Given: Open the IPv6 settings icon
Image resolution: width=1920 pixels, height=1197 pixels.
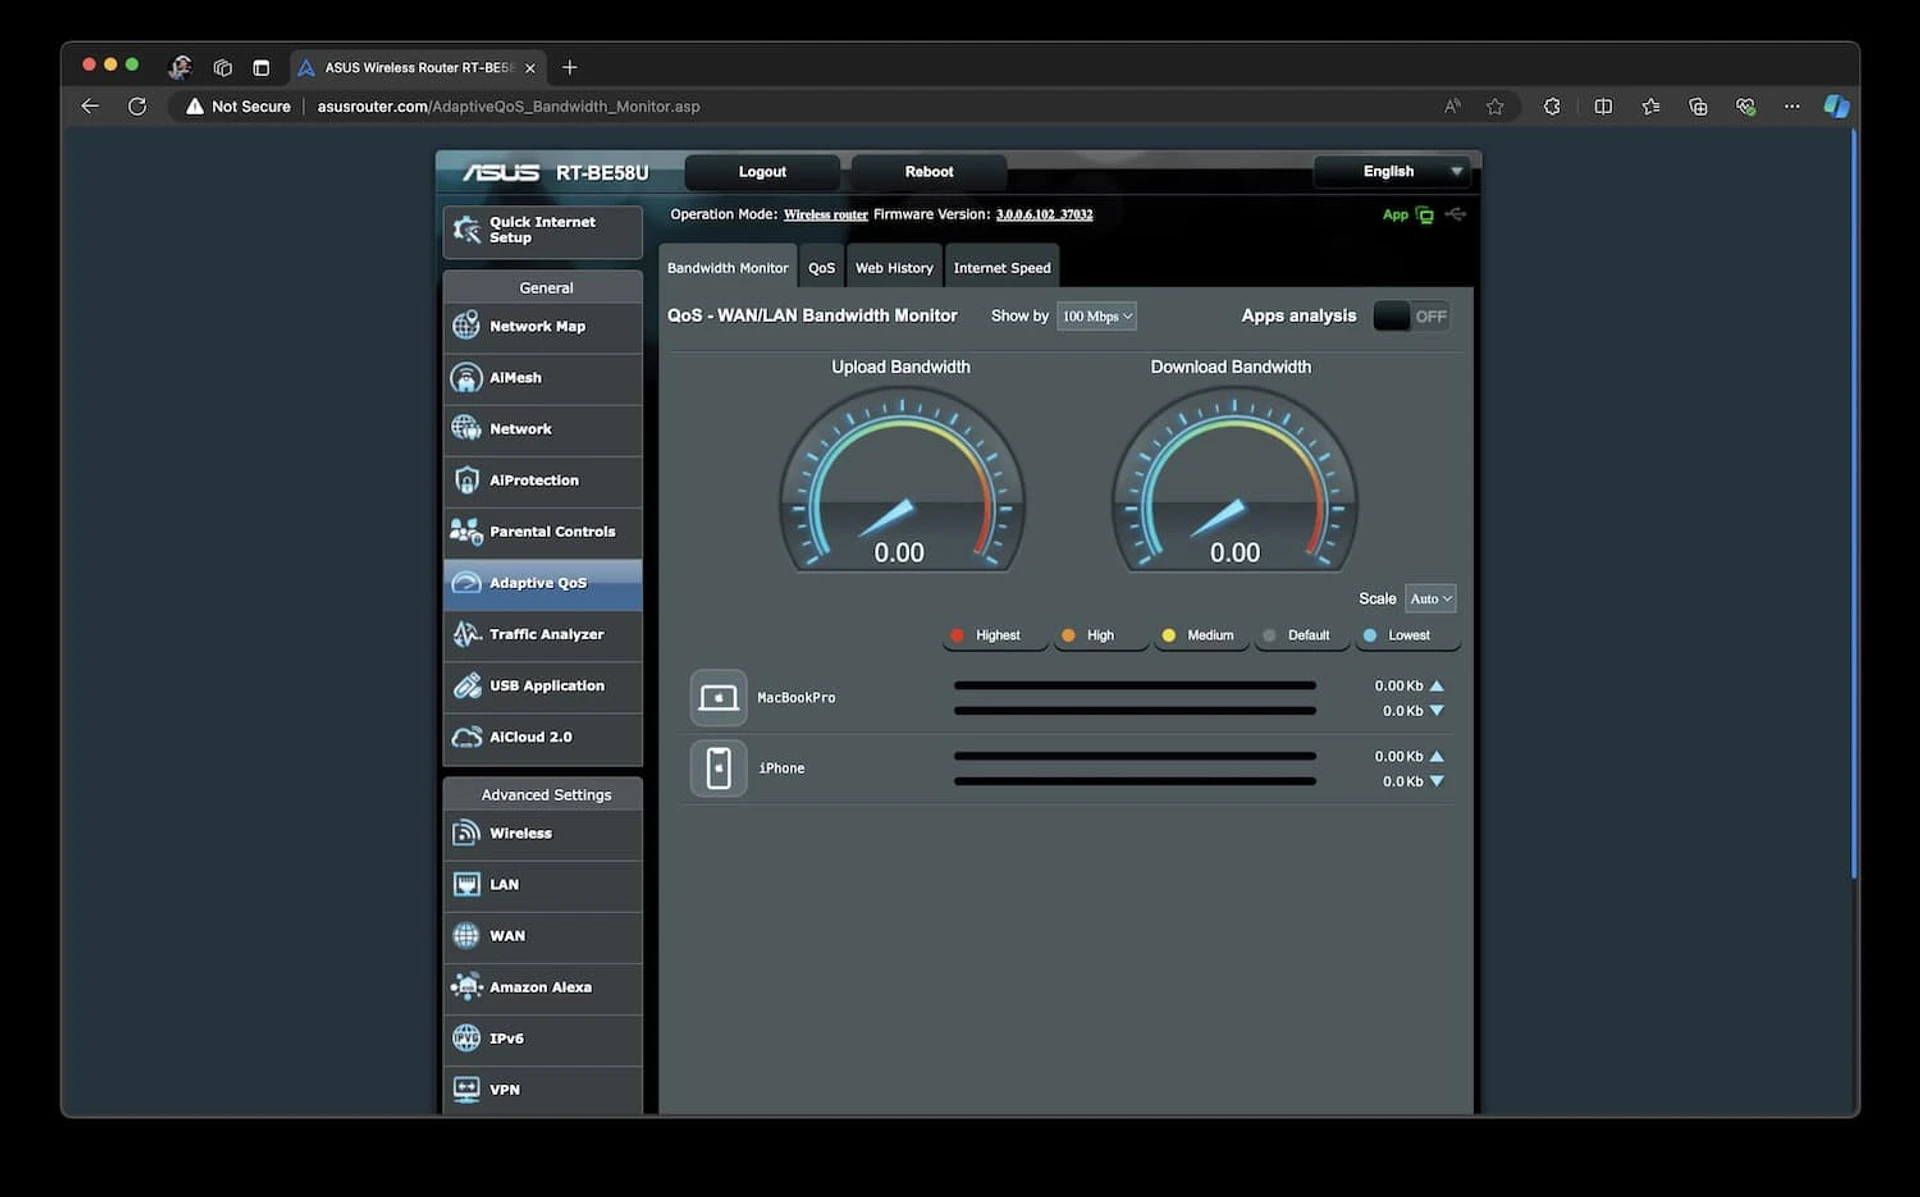Looking at the screenshot, I should click(466, 1038).
